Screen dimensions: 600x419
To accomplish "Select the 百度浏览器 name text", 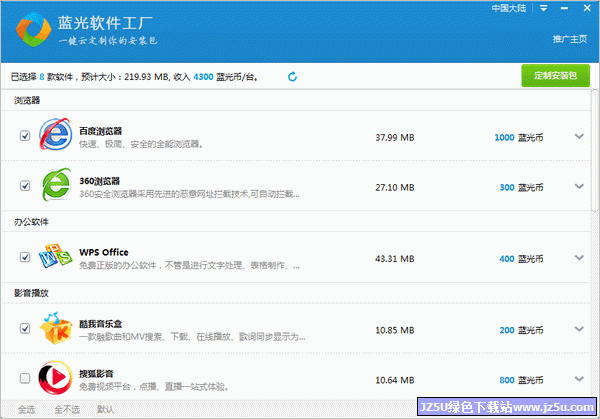I will (x=100, y=131).
